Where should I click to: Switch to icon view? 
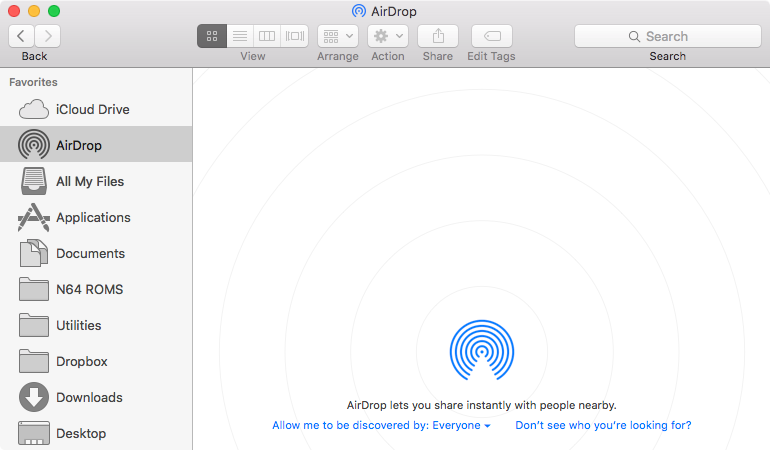coord(212,36)
